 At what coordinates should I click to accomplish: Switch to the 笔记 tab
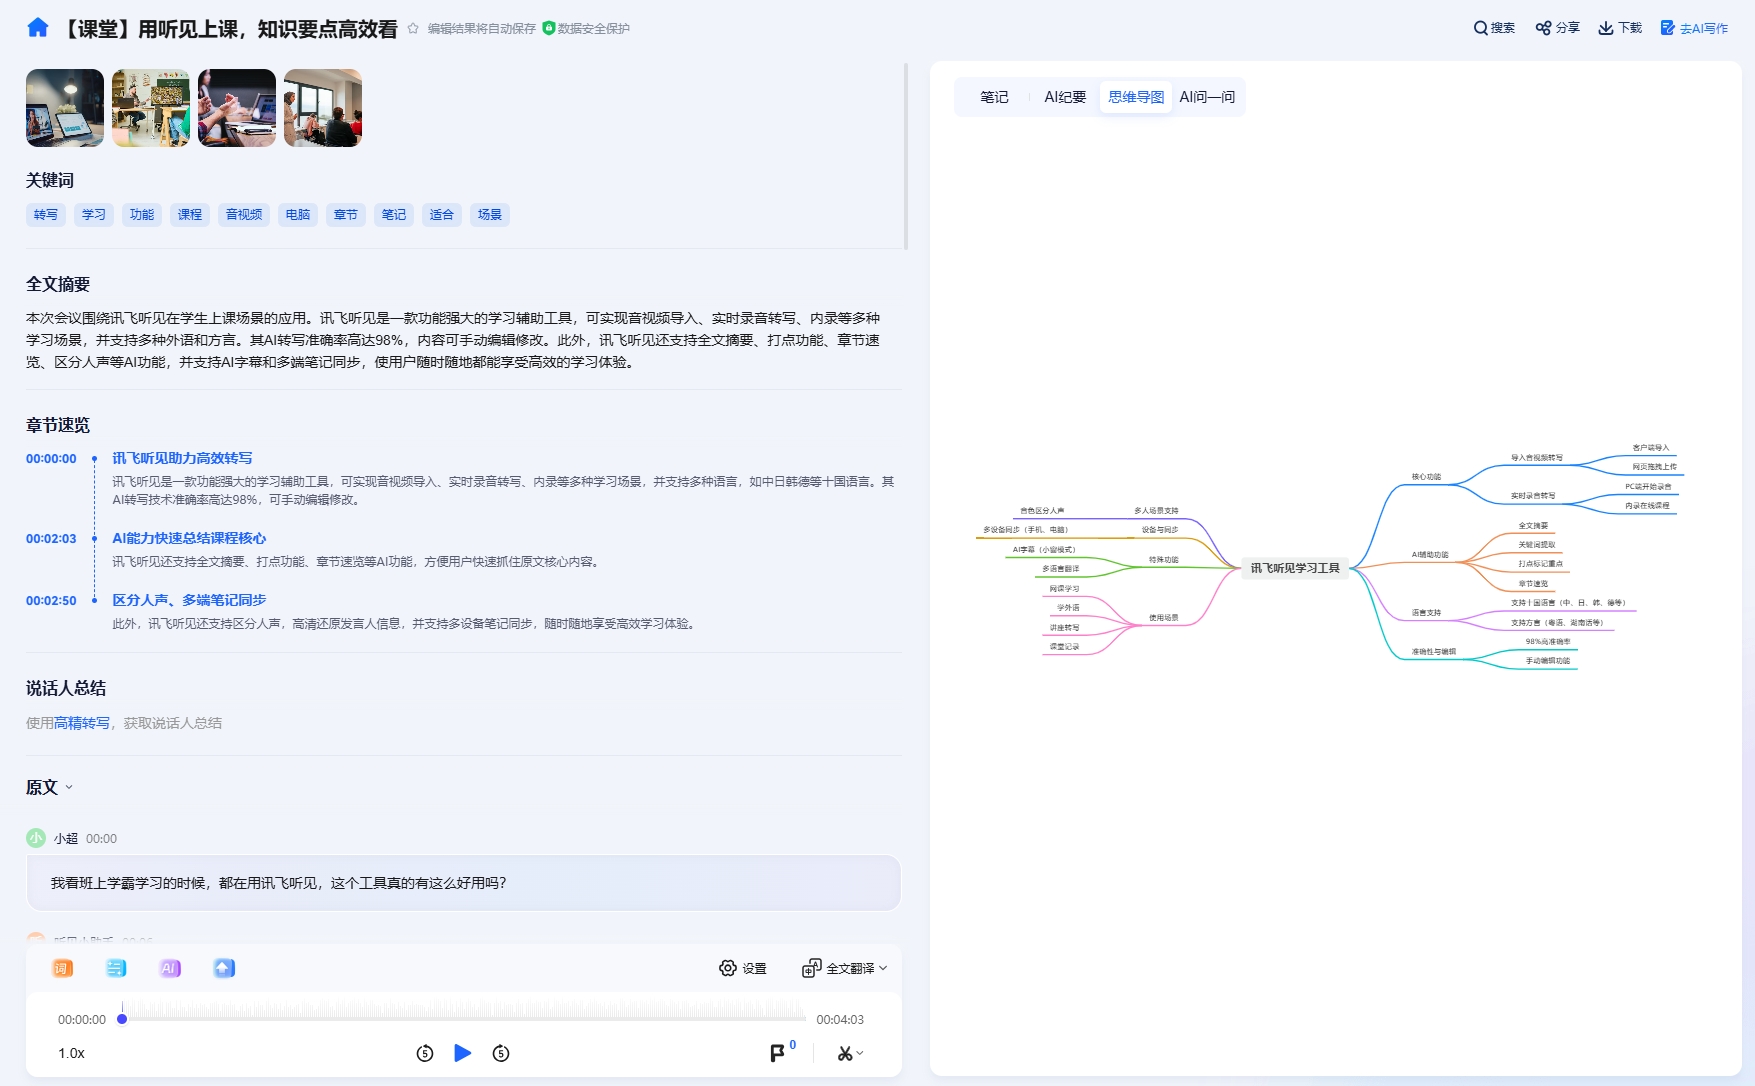coord(994,97)
